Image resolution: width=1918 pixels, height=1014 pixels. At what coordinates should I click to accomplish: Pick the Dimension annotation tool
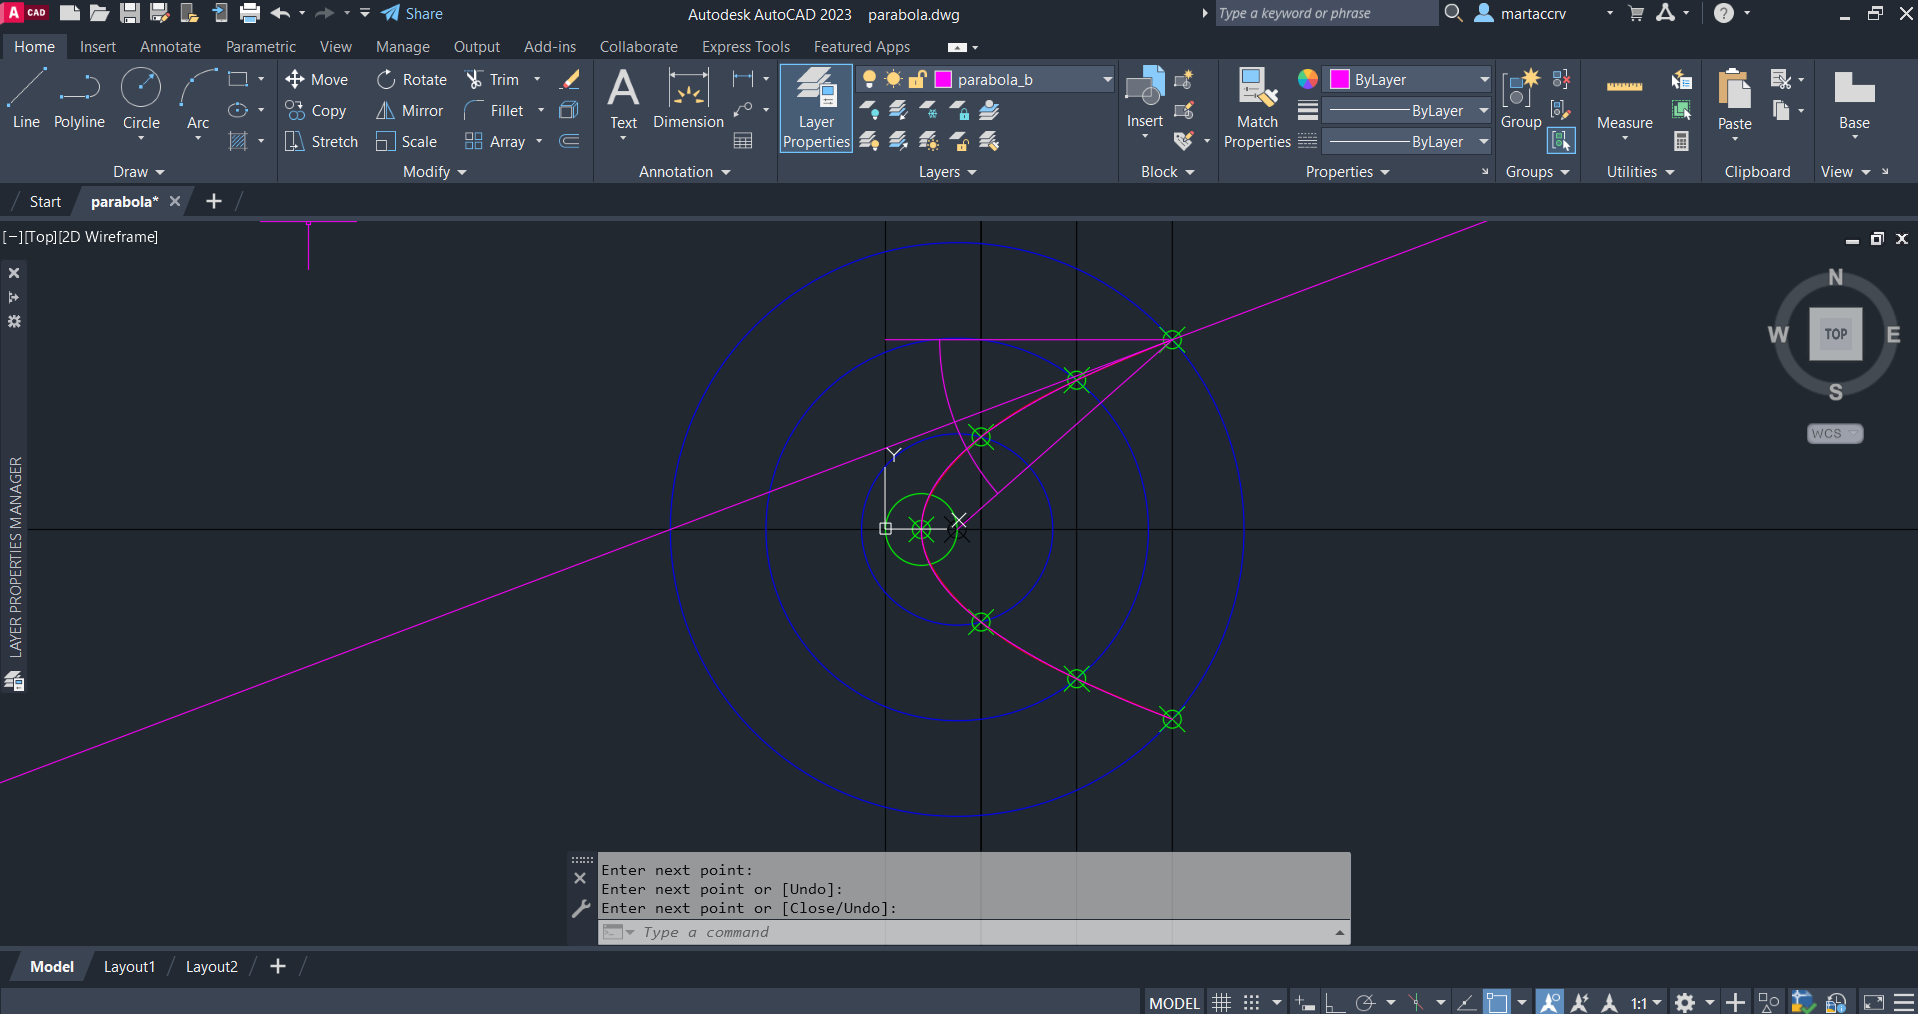pos(688,98)
